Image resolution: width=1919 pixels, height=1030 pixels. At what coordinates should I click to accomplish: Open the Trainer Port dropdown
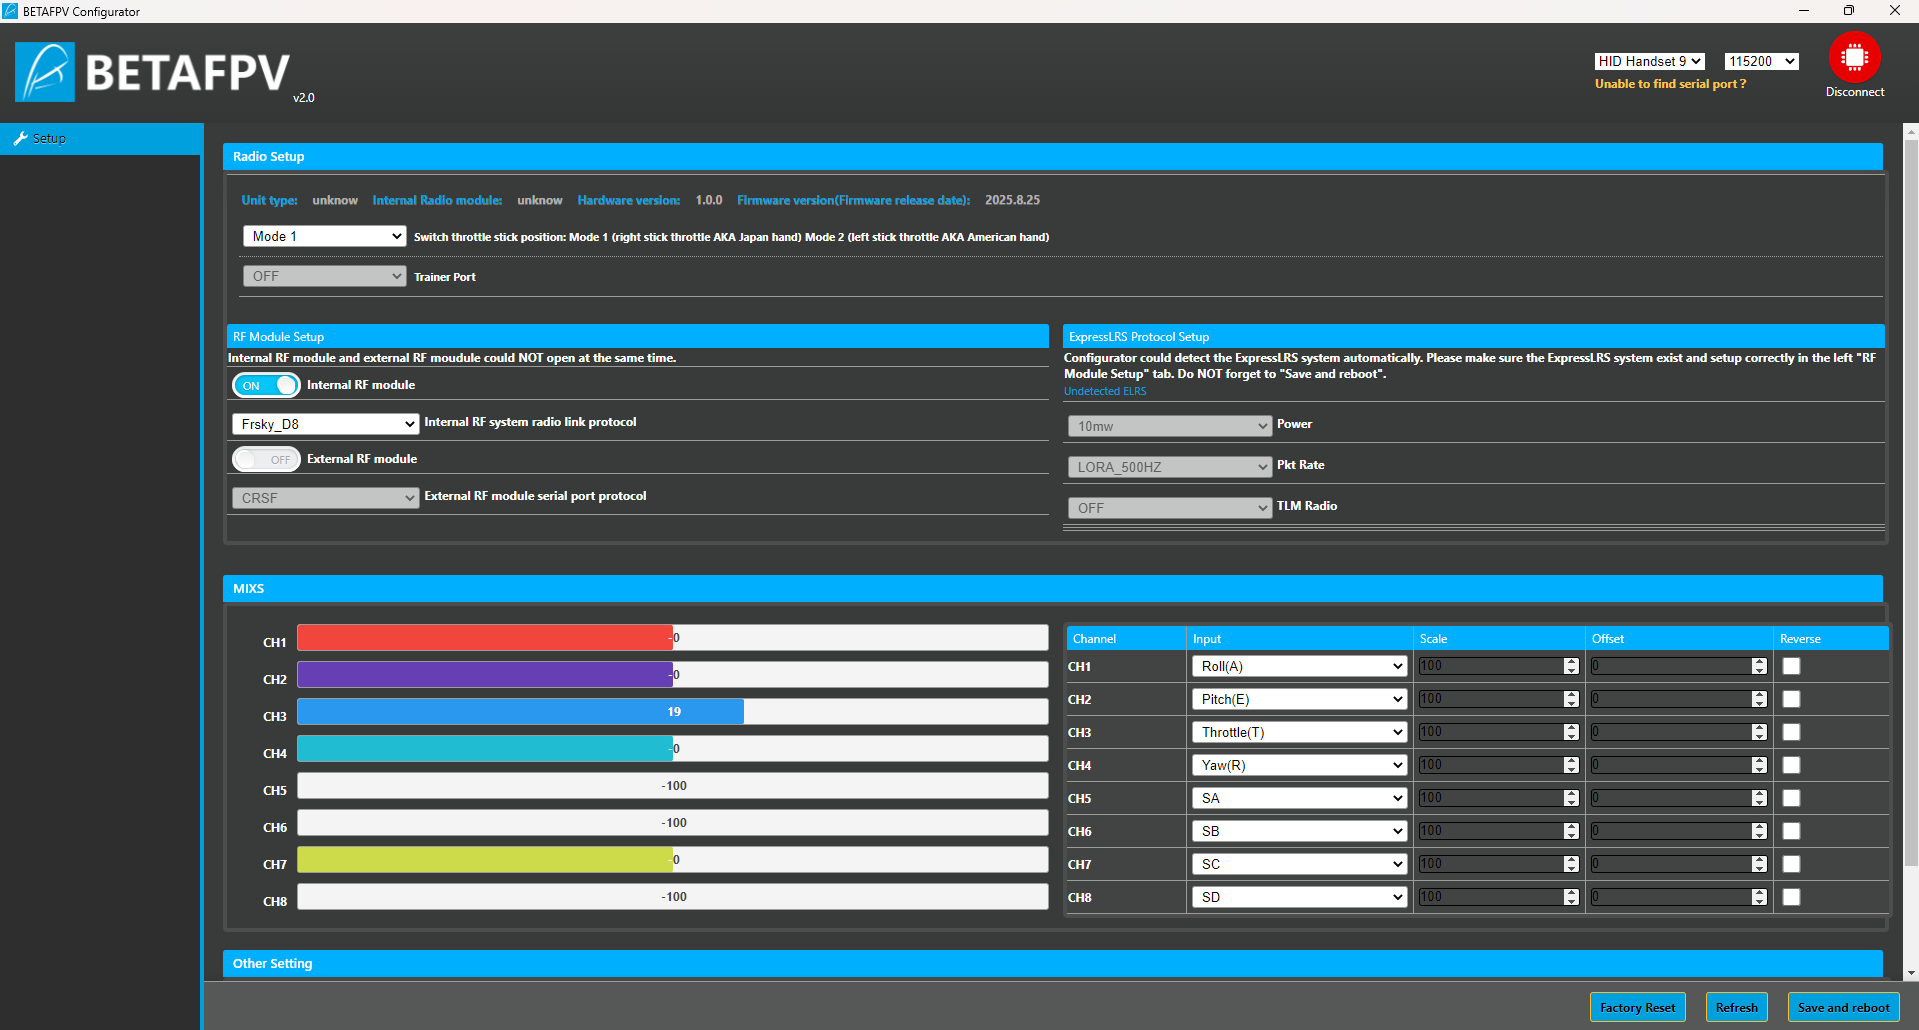[x=324, y=276]
